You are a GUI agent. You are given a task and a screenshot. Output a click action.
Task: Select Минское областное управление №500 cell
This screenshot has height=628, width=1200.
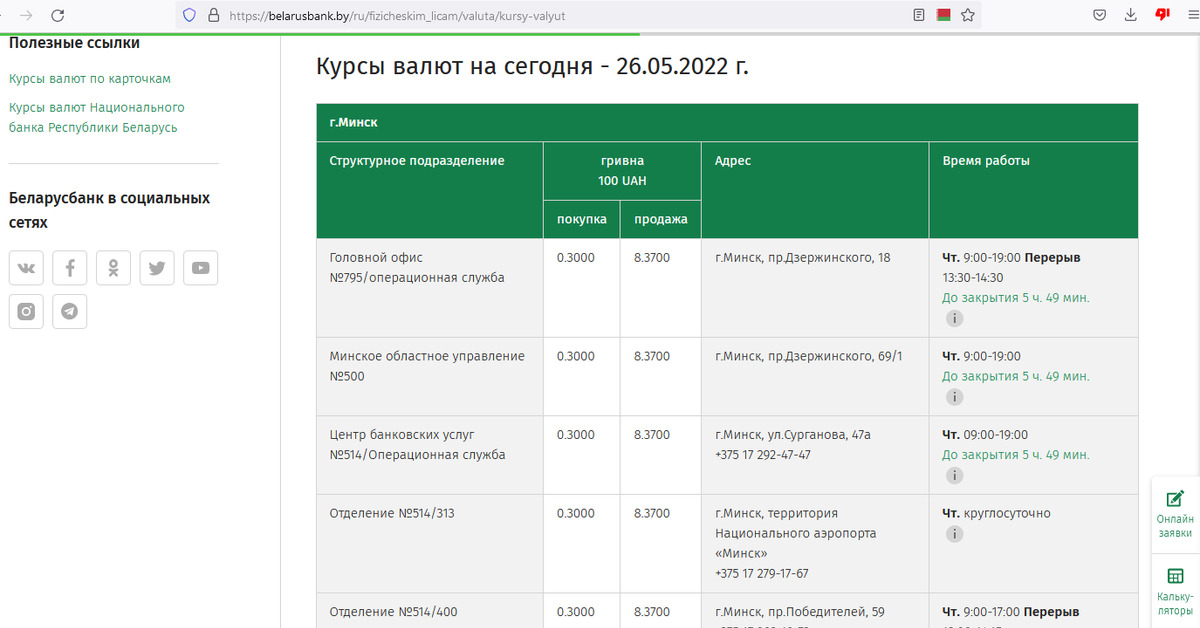coord(430,377)
